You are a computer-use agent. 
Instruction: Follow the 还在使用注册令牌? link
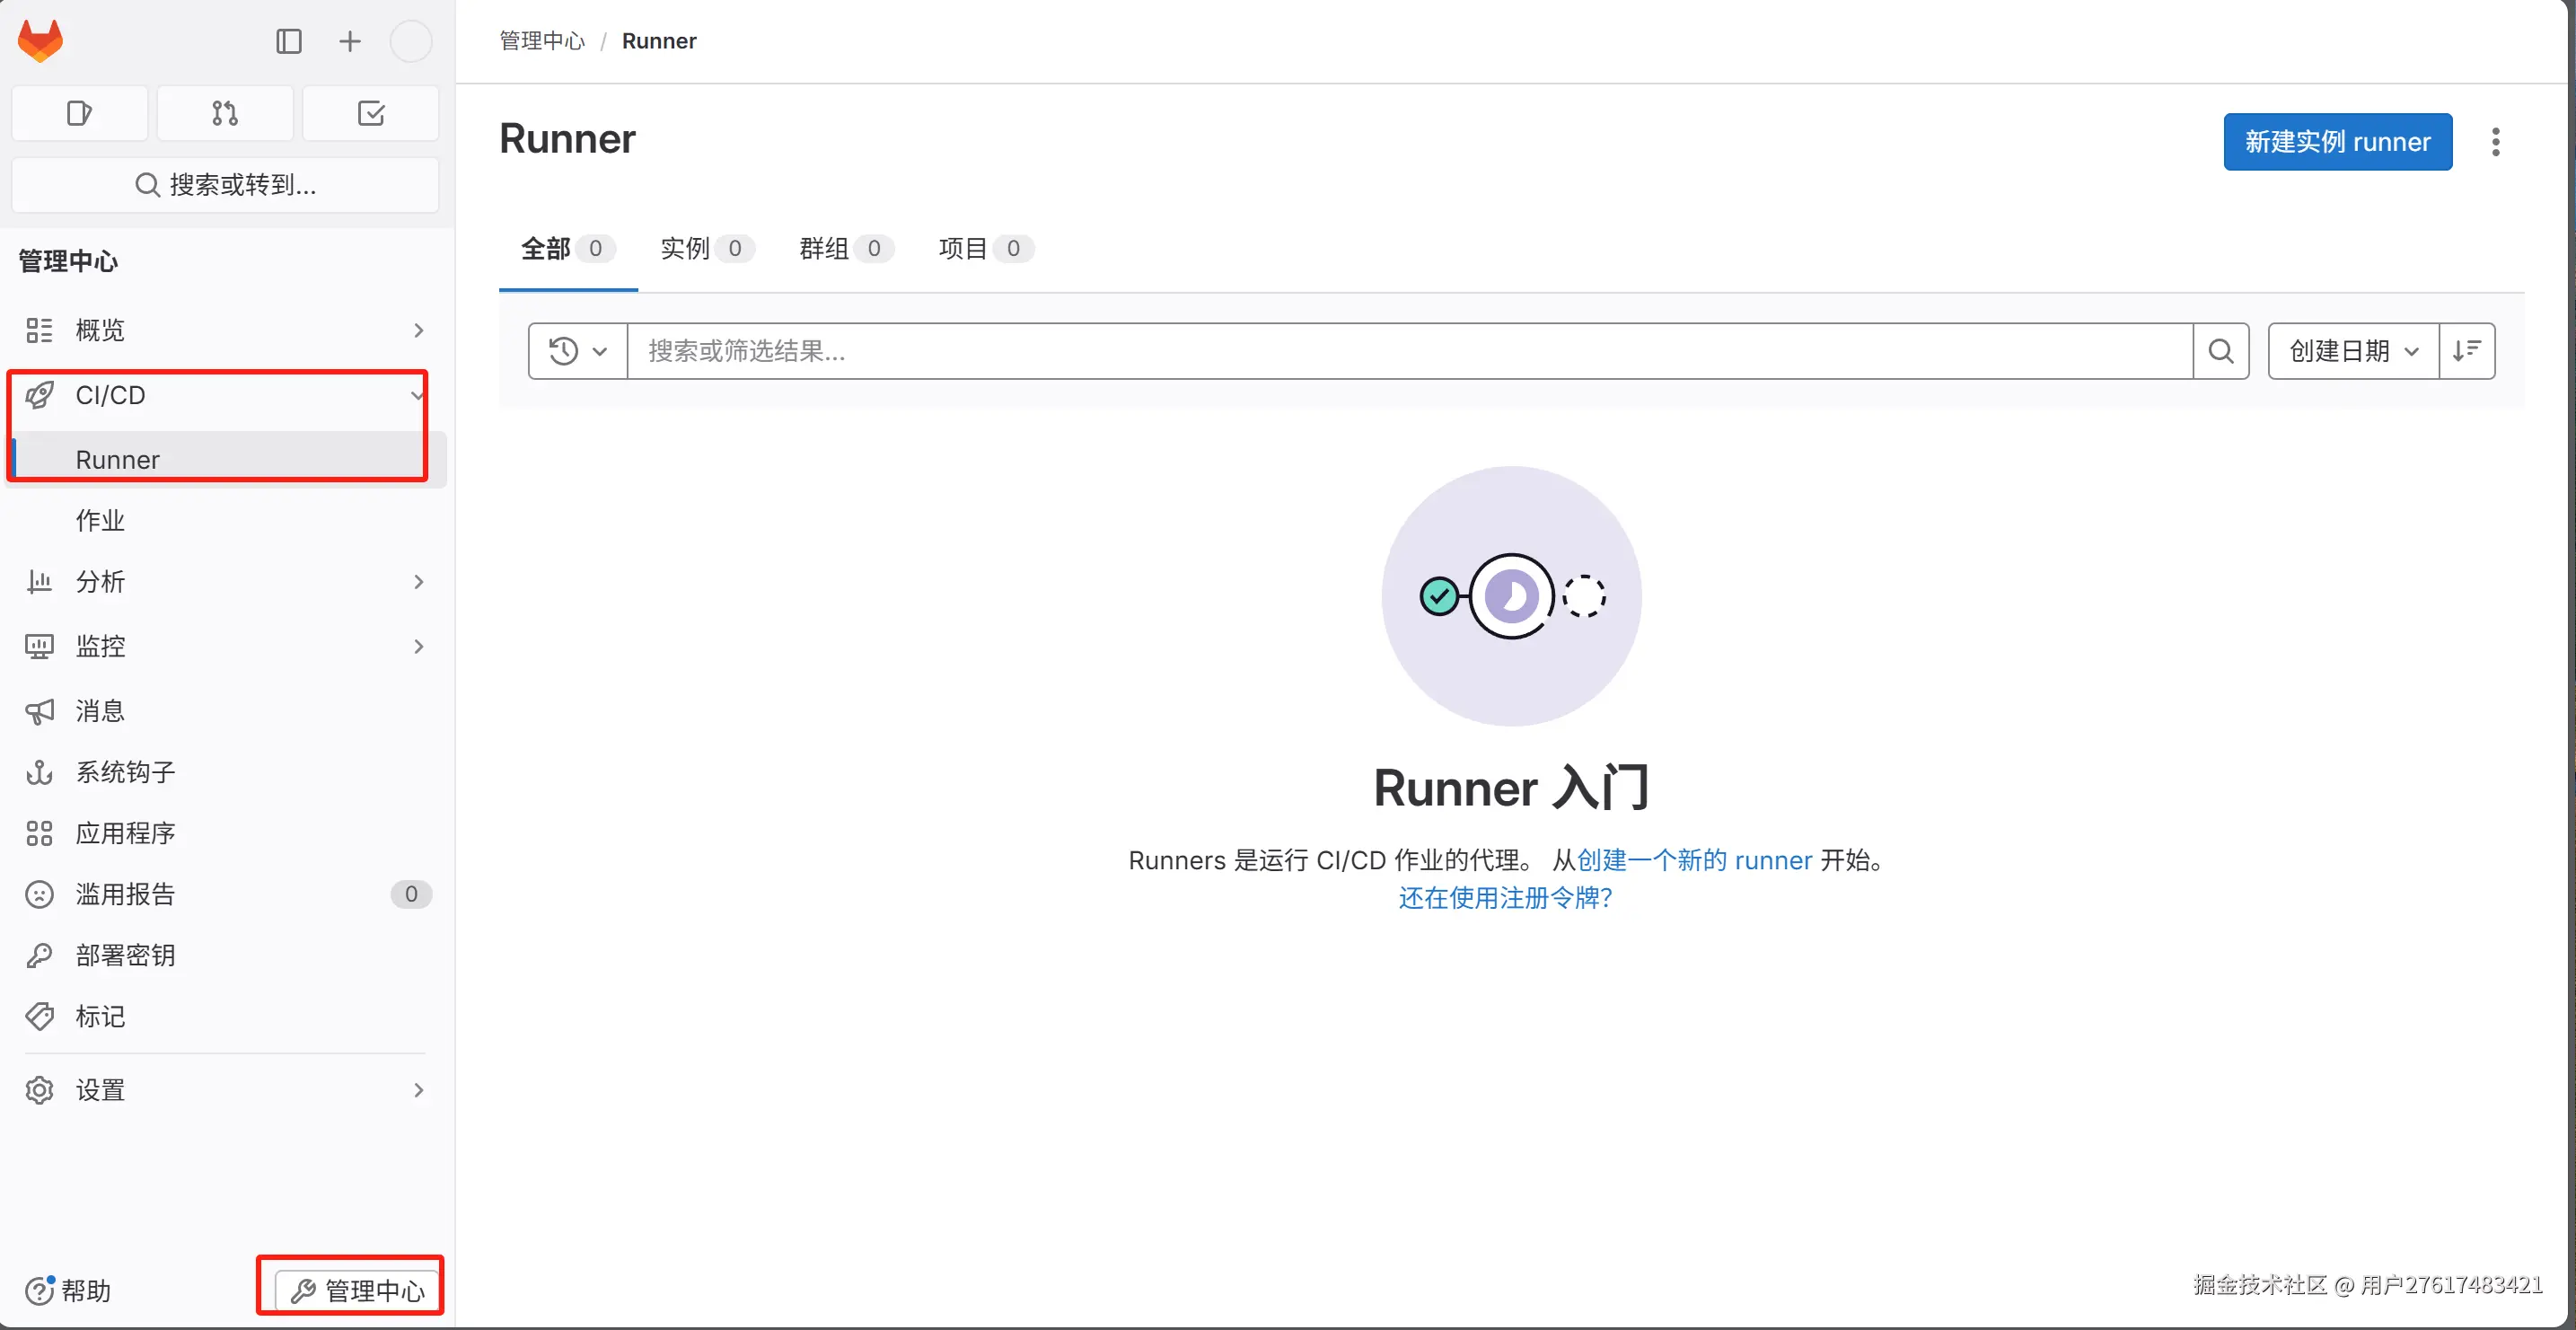coord(1505,897)
